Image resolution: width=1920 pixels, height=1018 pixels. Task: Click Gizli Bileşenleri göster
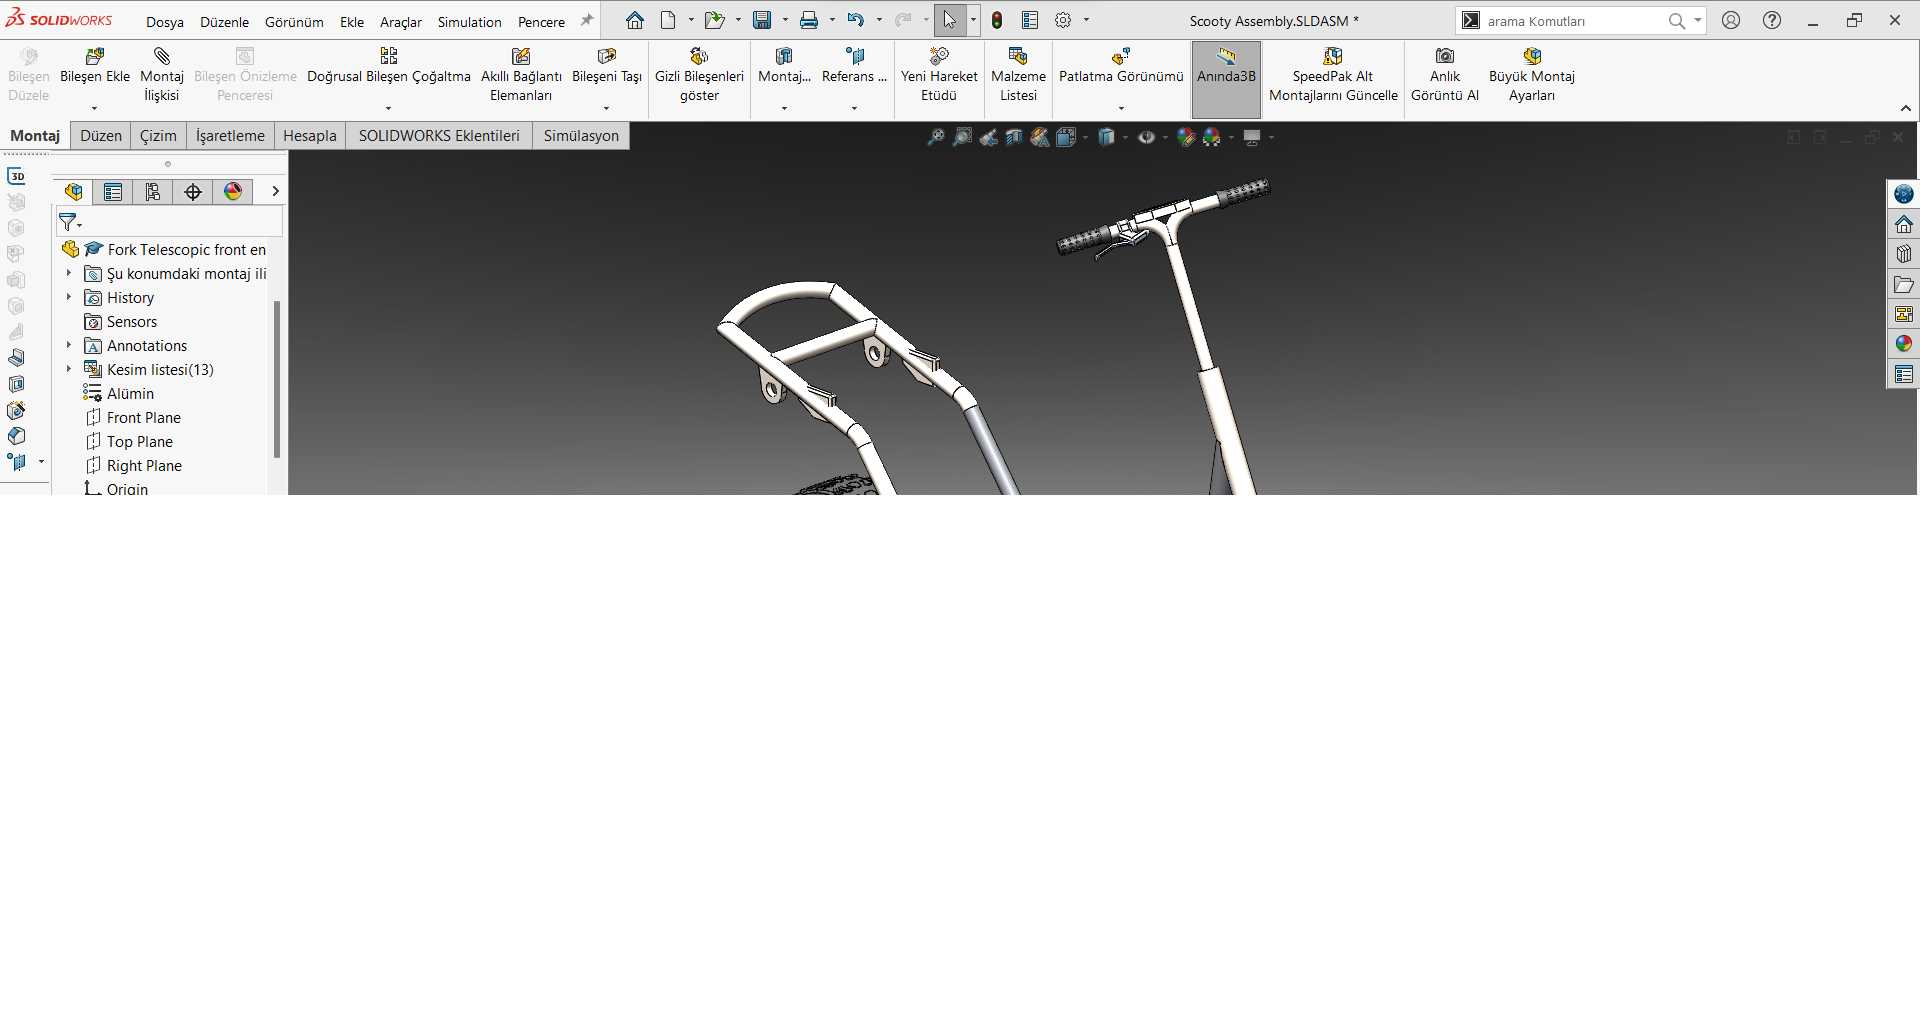(x=699, y=75)
